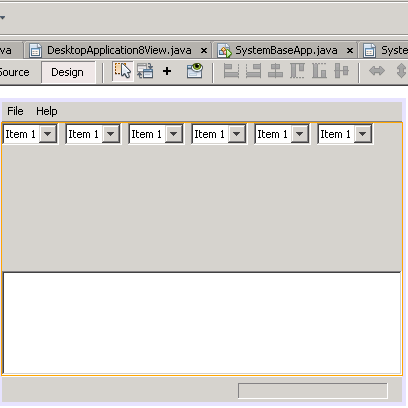Click the plus add icon in toolbar
This screenshot has height=408, width=408.
[x=167, y=71]
